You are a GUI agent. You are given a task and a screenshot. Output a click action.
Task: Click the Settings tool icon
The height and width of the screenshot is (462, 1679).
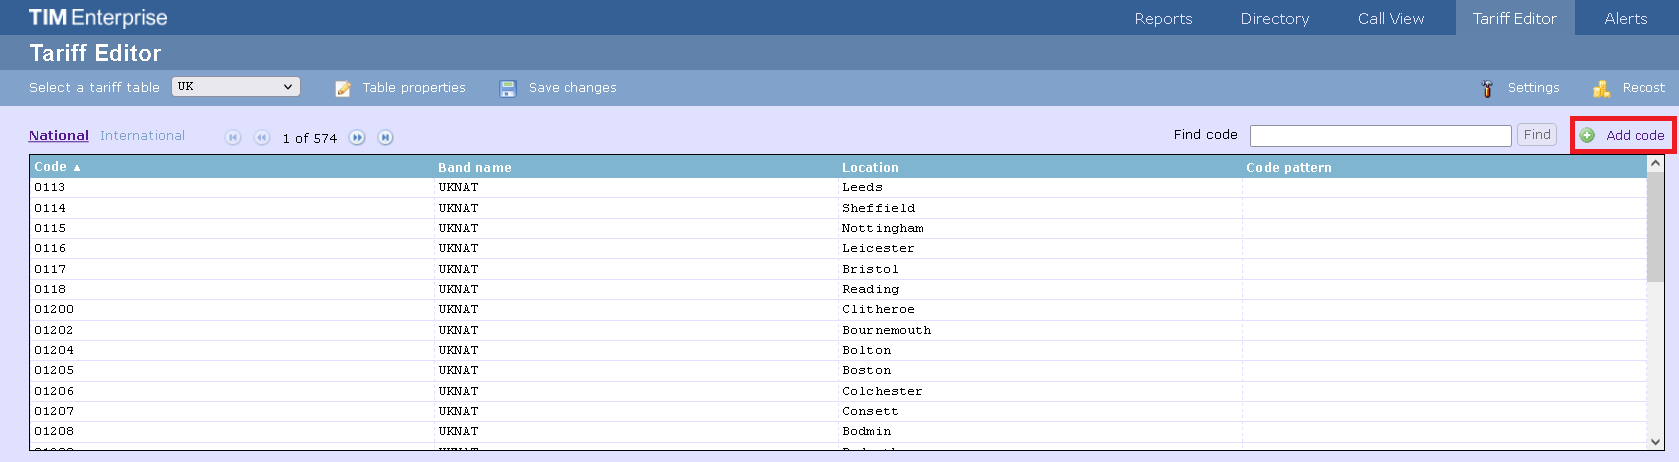click(x=1487, y=88)
